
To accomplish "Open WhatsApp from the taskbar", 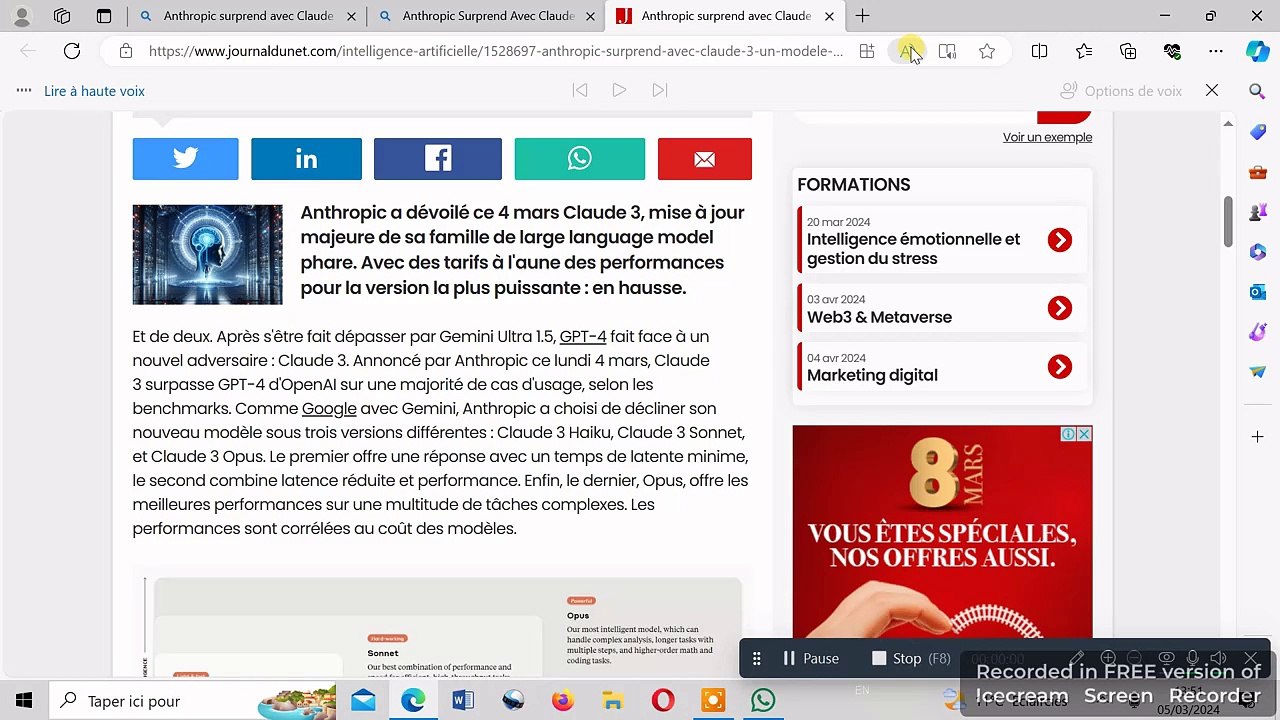I will tap(763, 700).
